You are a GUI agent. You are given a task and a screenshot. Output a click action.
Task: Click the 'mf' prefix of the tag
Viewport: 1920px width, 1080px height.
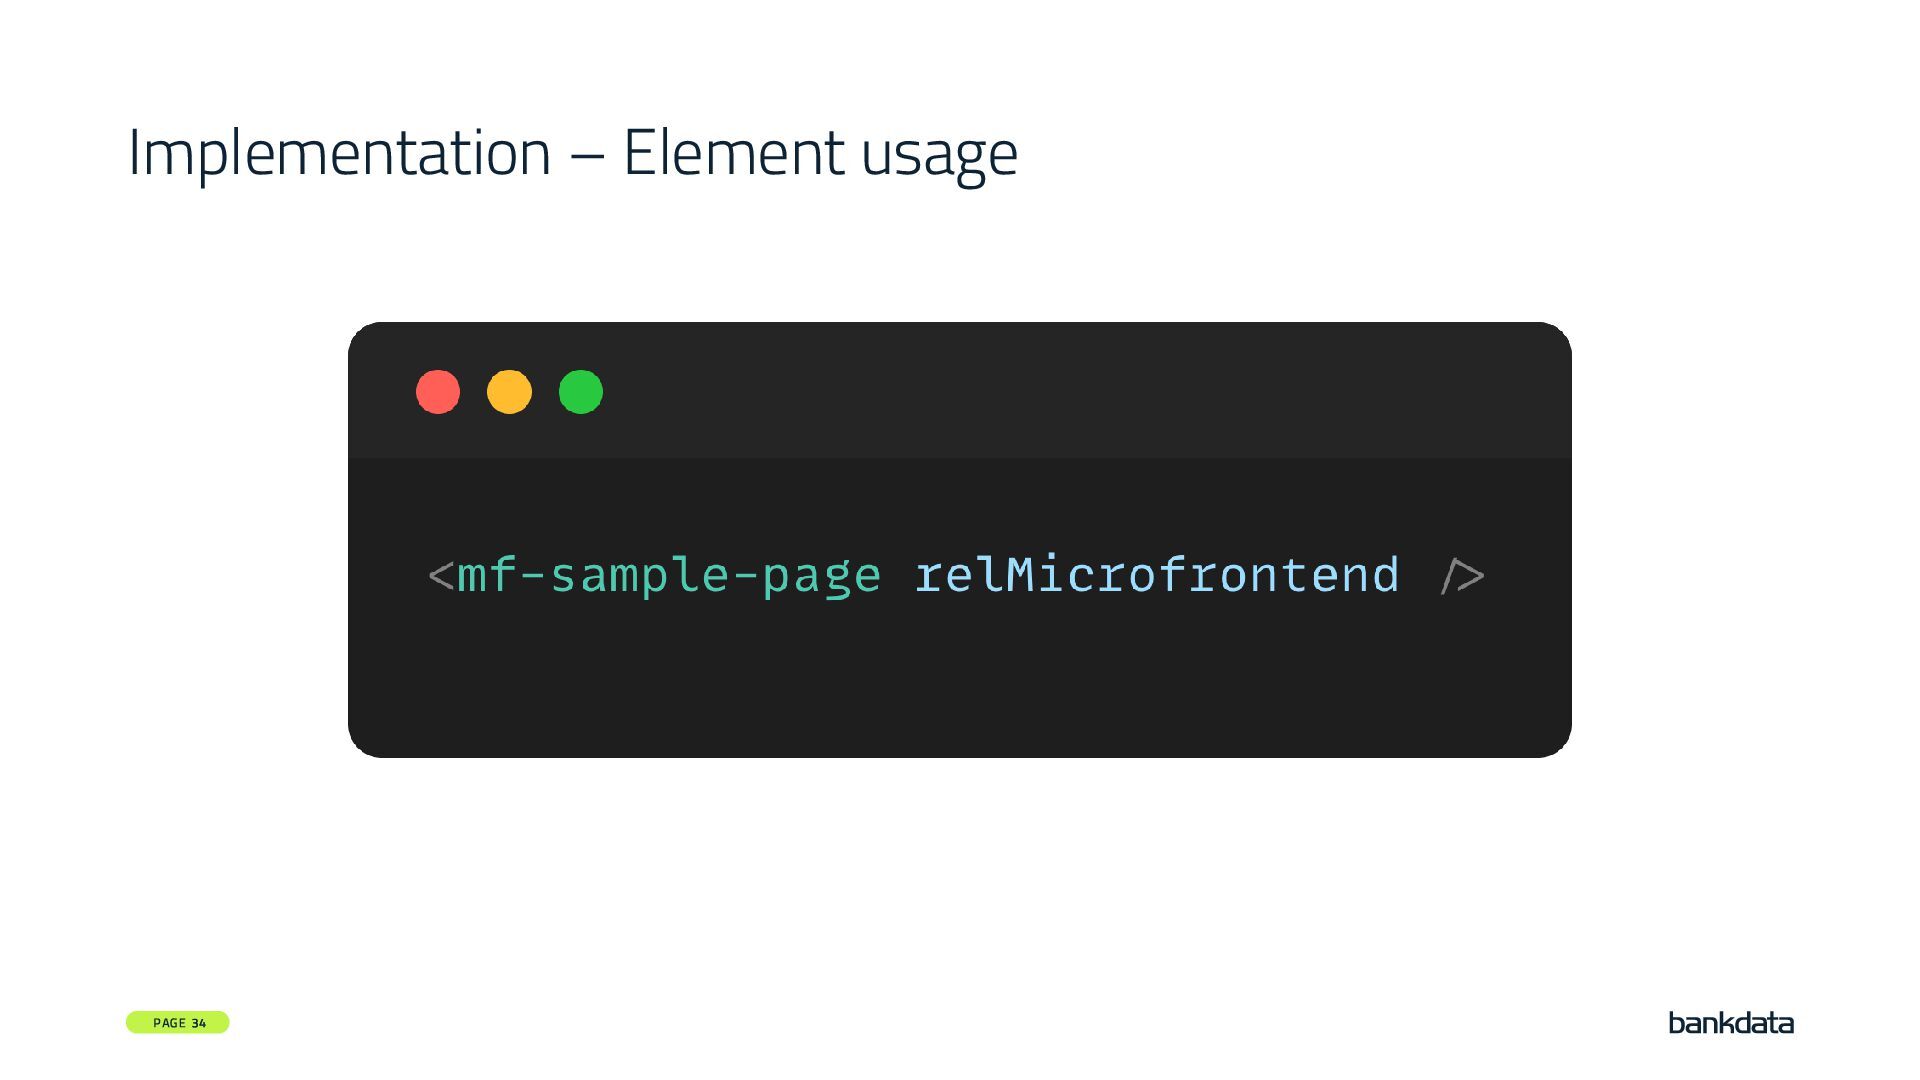click(x=486, y=576)
